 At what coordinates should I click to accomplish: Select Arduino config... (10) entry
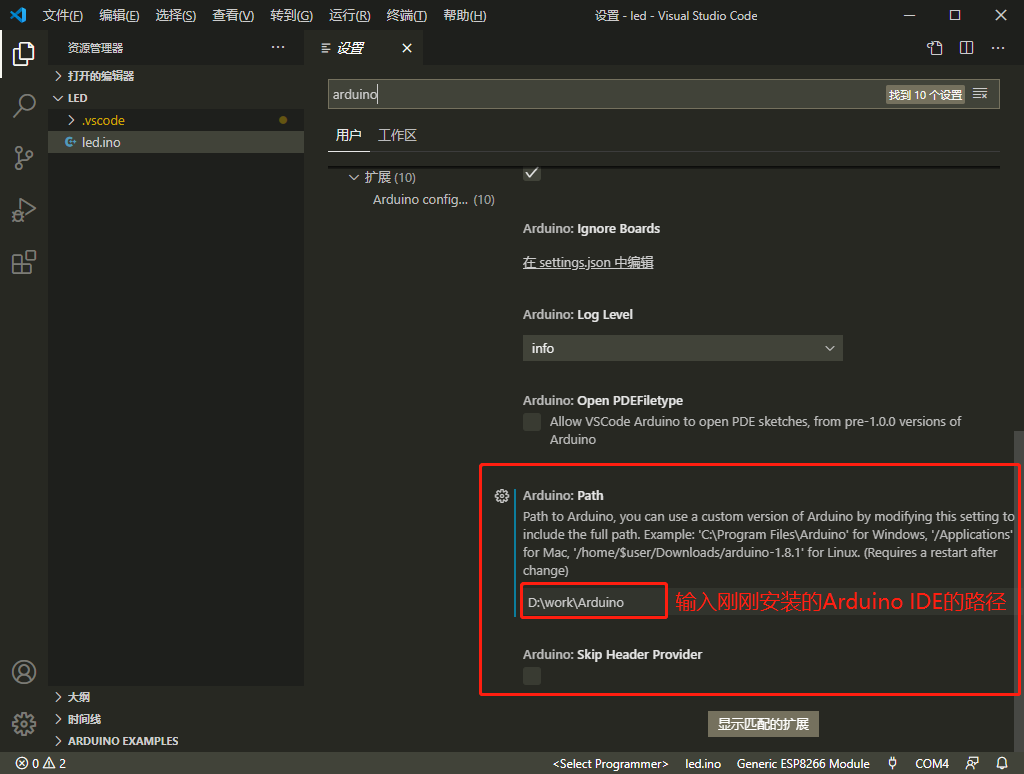433,199
